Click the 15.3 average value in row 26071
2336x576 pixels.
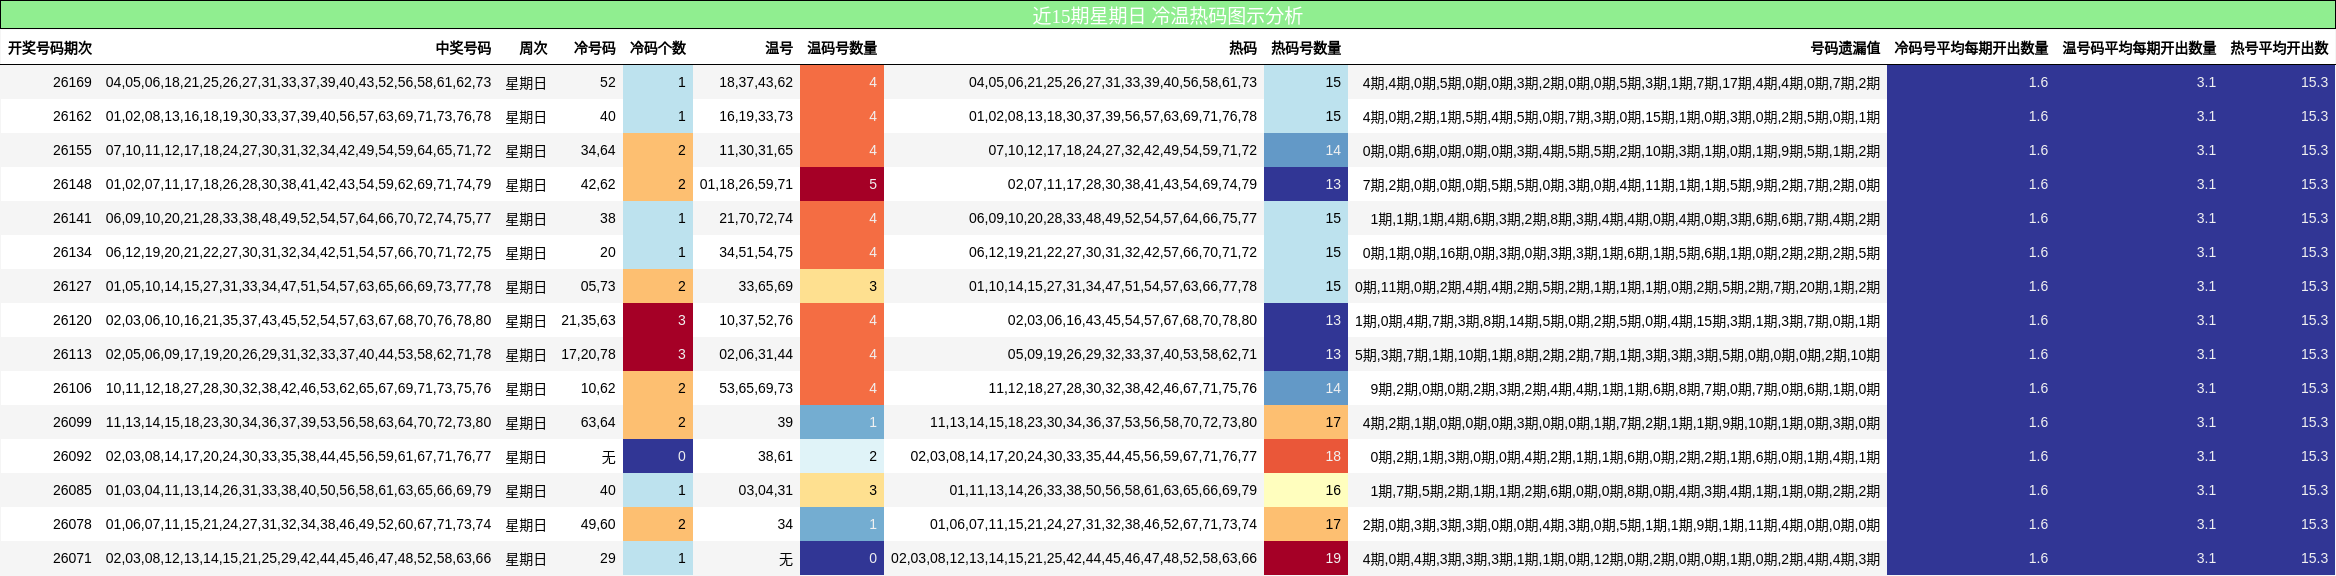pos(2314,558)
